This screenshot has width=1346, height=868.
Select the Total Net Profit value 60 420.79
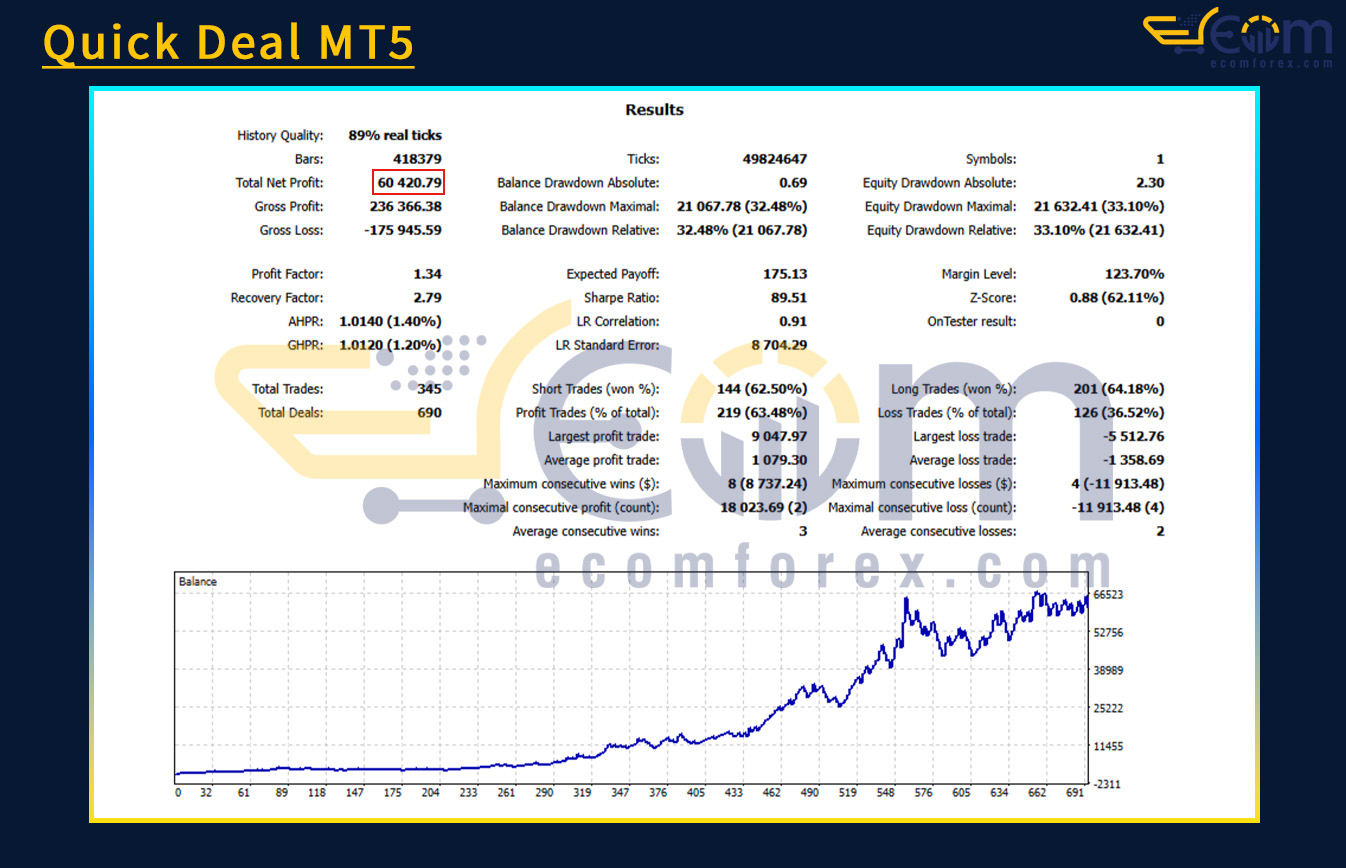point(409,183)
